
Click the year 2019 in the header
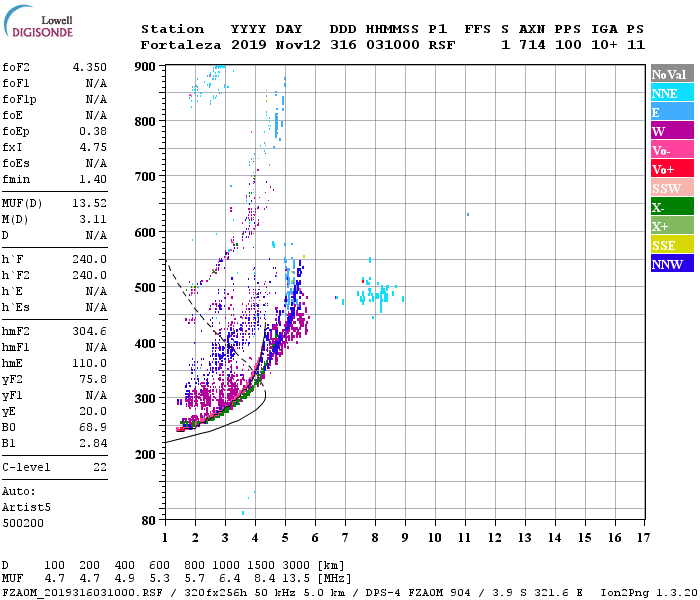click(x=248, y=45)
